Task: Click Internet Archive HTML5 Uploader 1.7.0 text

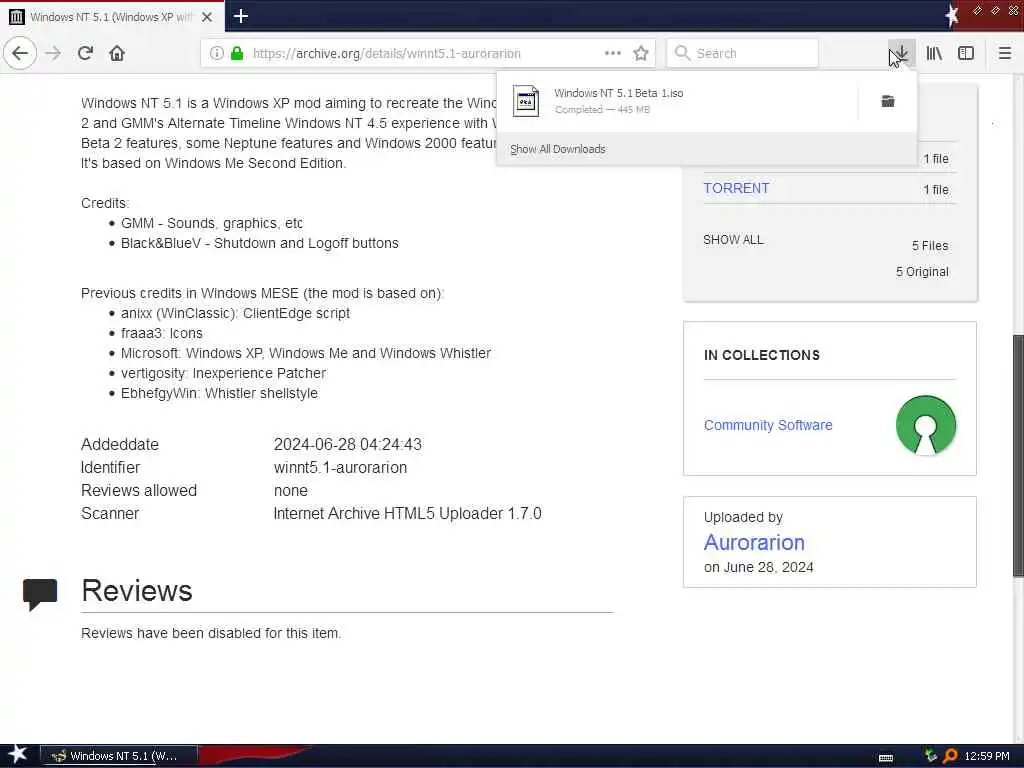Action: coord(408,513)
